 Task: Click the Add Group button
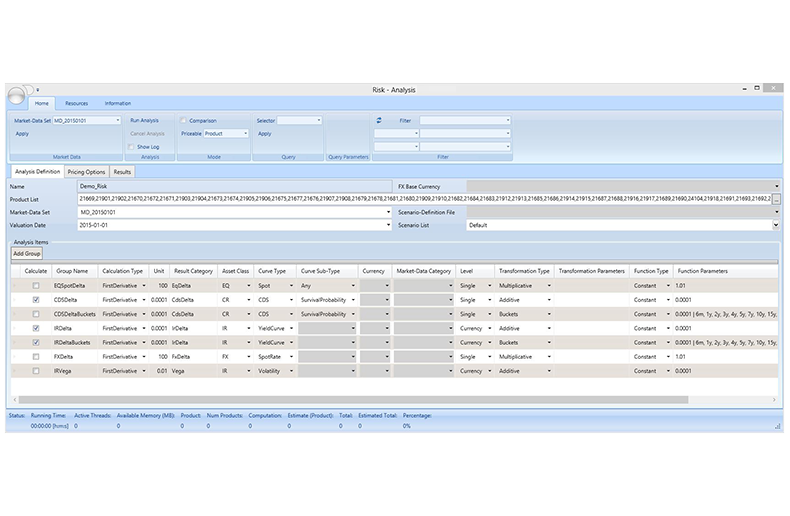pos(27,253)
